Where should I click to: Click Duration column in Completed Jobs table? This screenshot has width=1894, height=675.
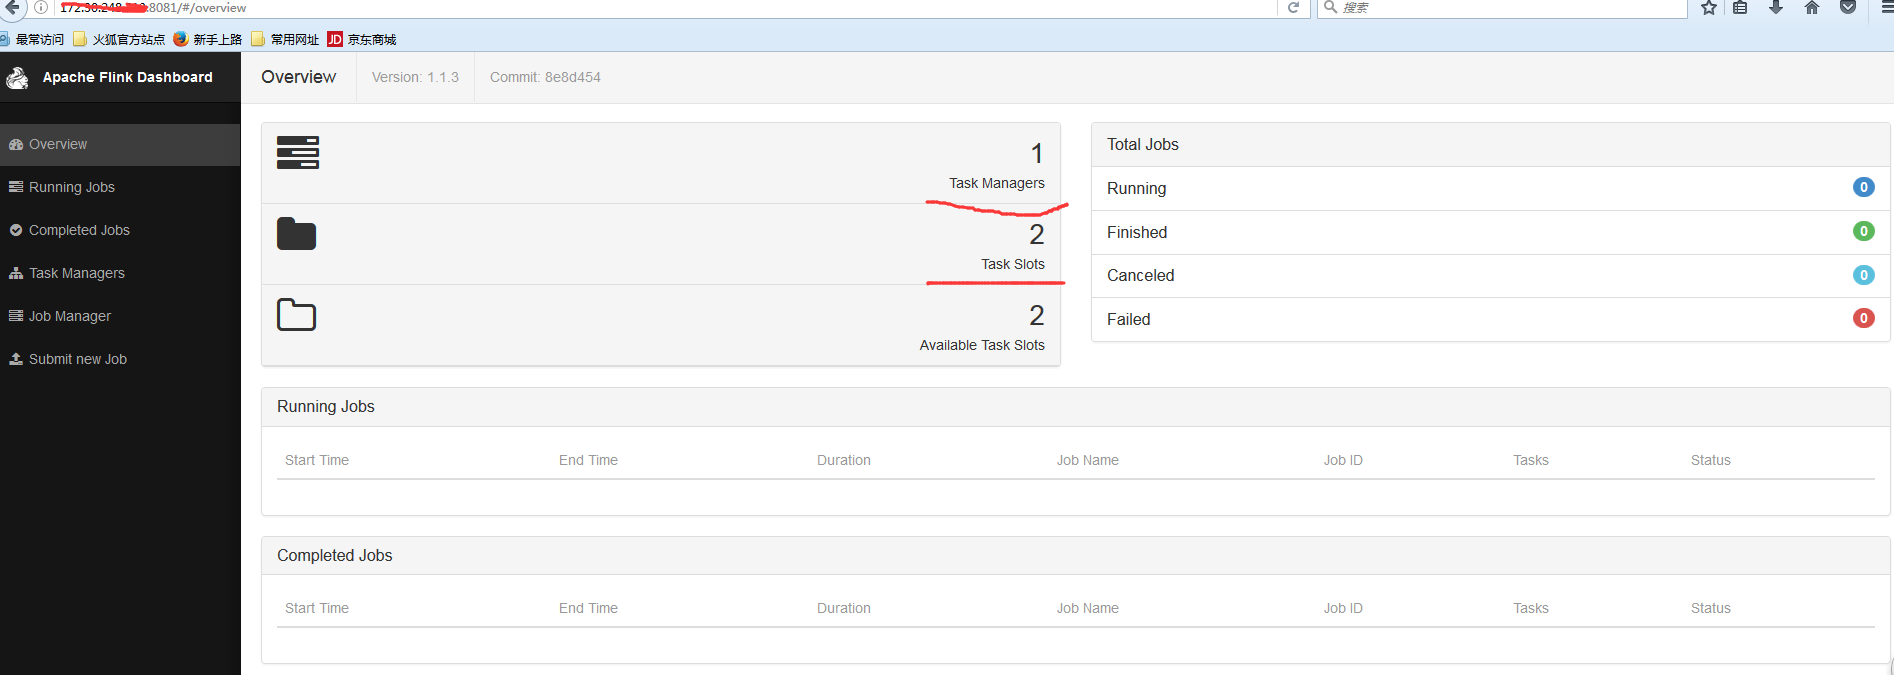(844, 608)
